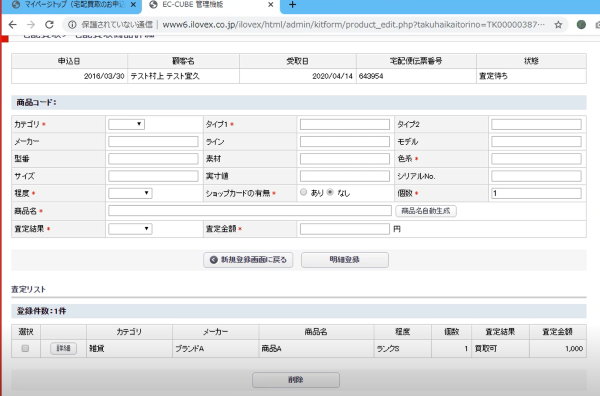
Task: Click the 削除 button
Action: pos(296,380)
